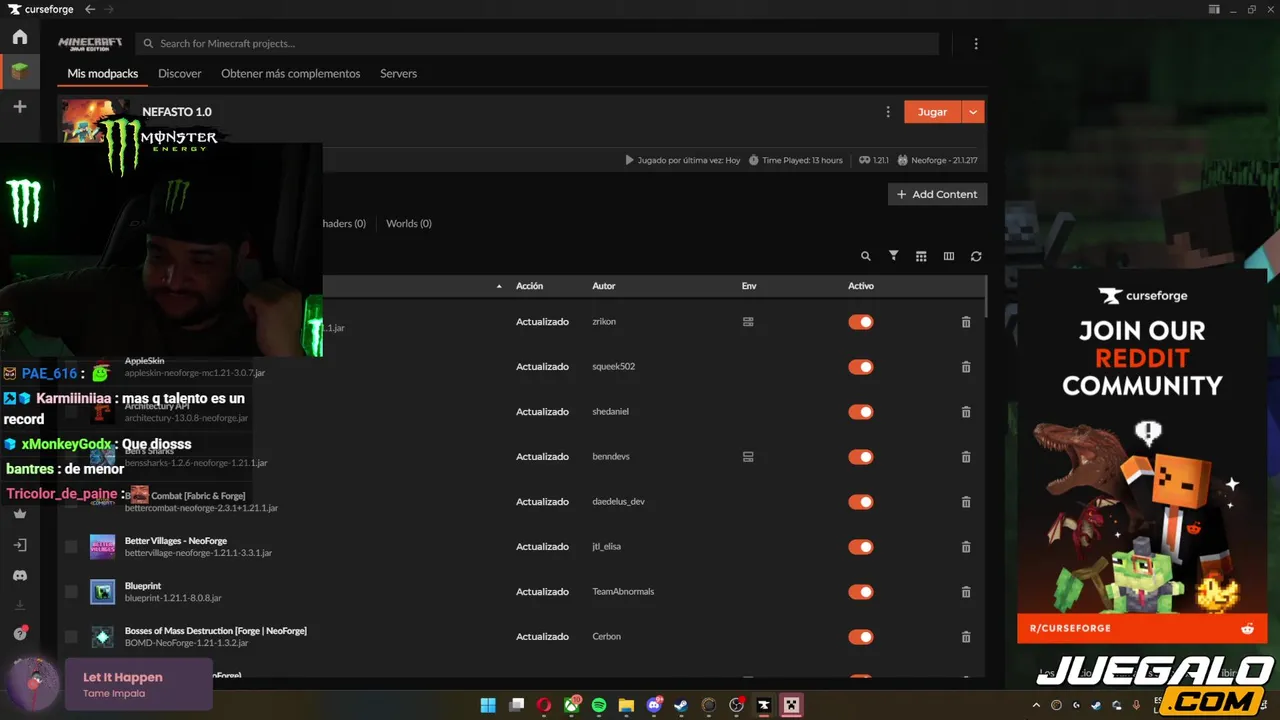Toggle name column sort arrow
1280x720 pixels.
point(499,287)
